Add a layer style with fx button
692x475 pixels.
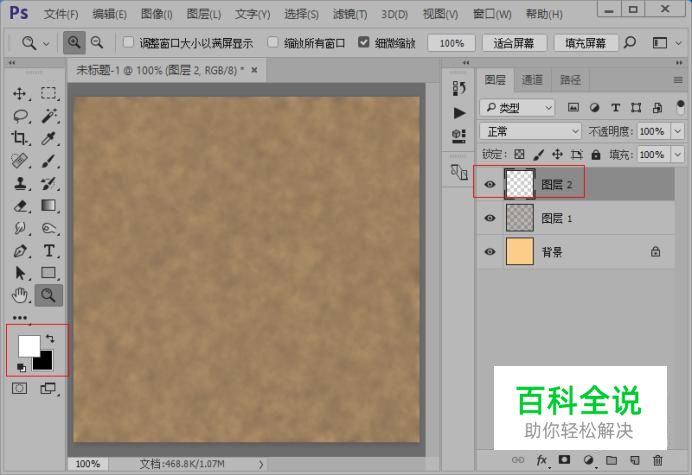click(x=542, y=460)
